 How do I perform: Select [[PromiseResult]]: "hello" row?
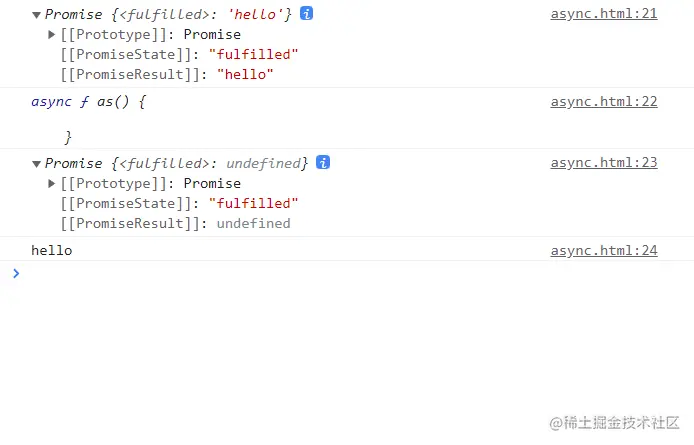pyautogui.click(x=167, y=74)
